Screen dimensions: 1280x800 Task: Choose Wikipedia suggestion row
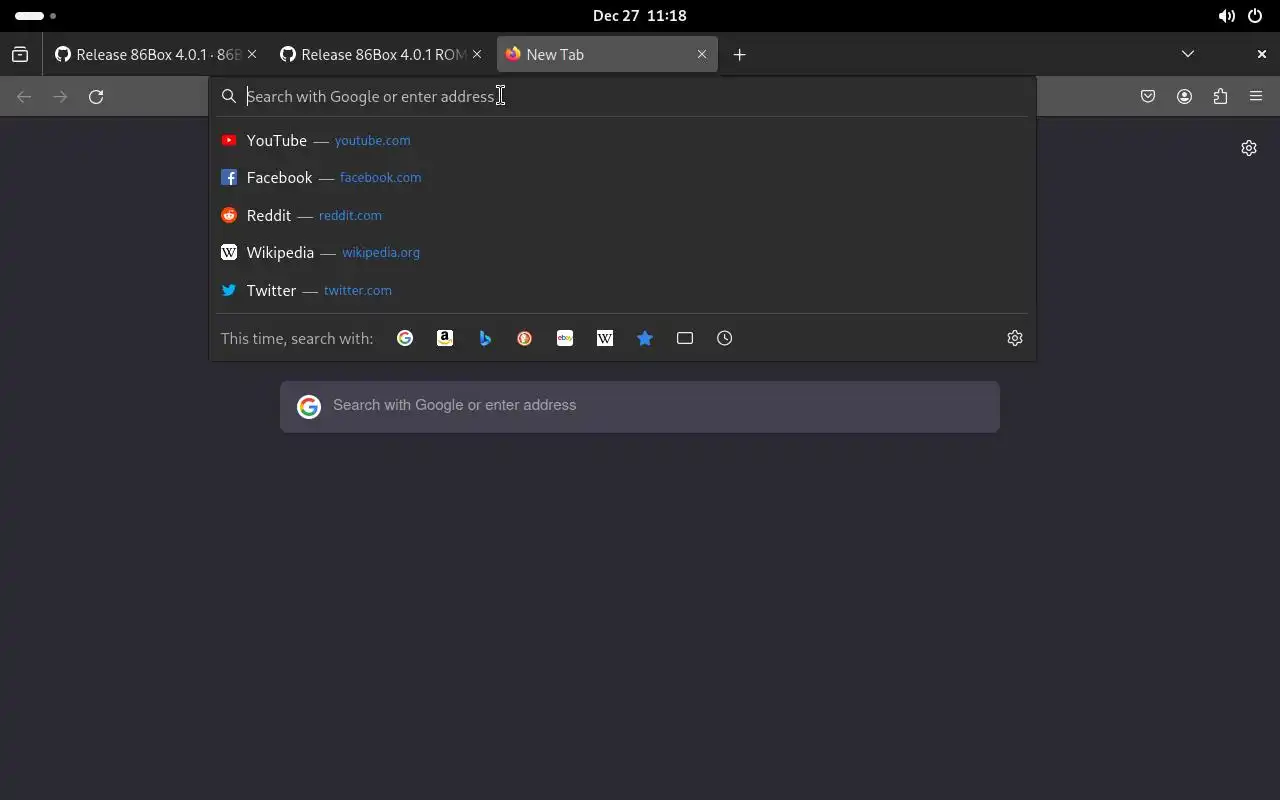click(x=622, y=252)
